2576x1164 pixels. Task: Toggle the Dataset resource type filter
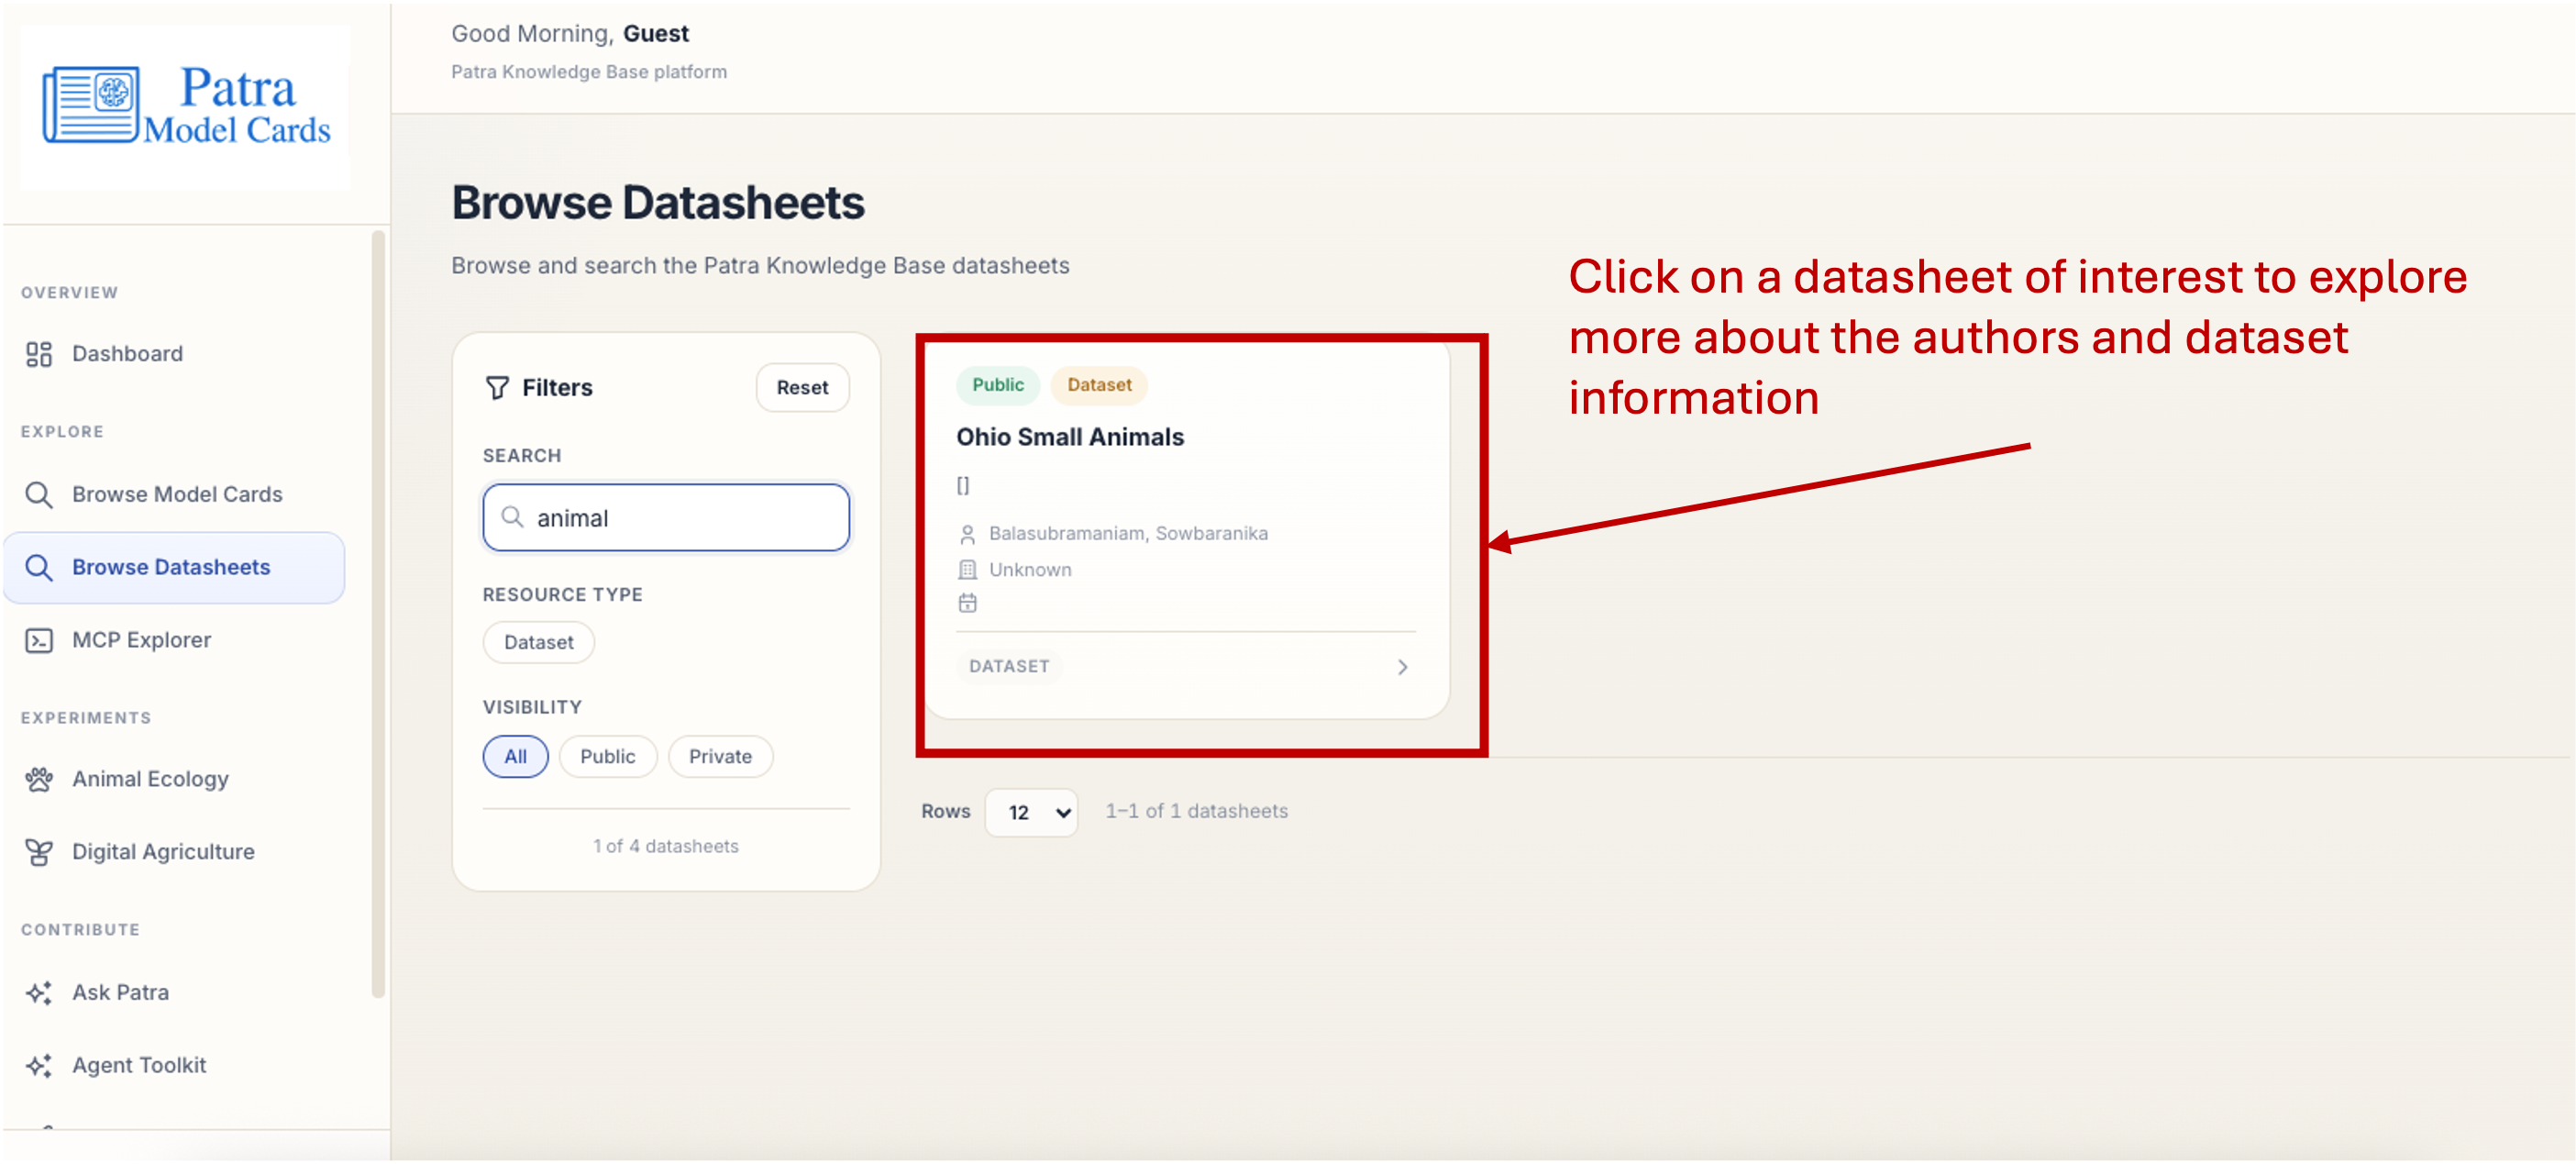538,643
